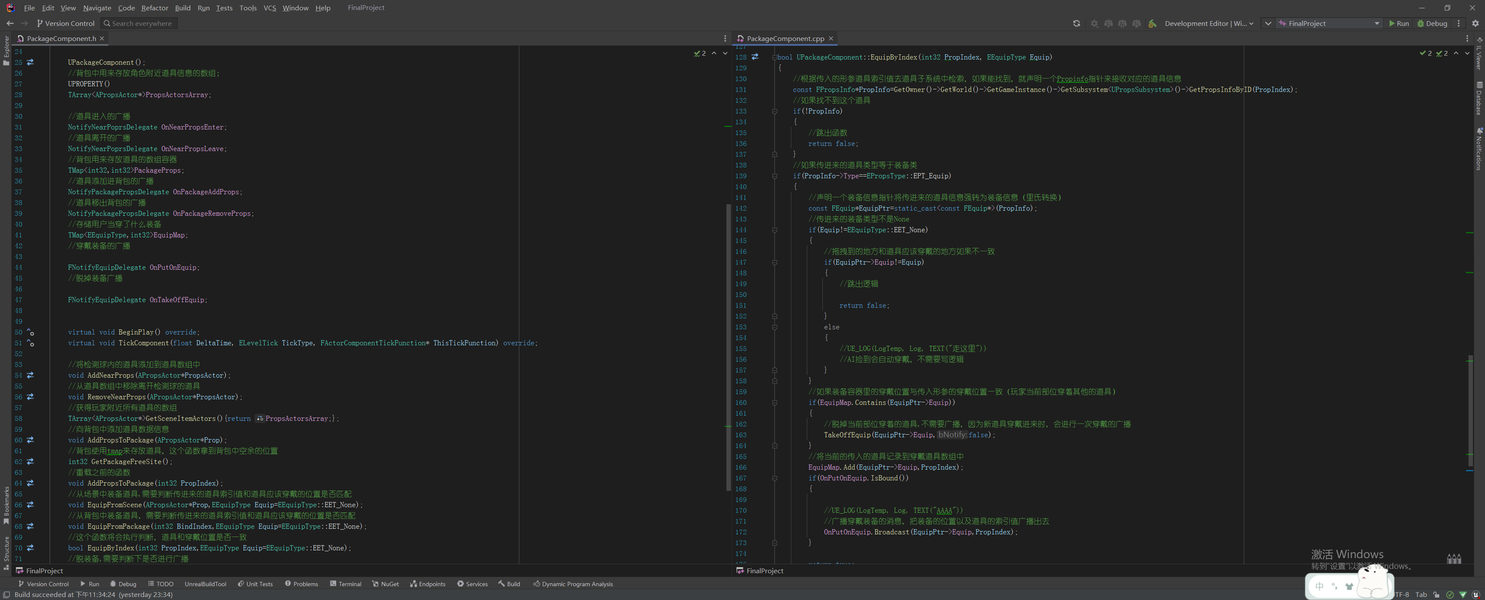1485x600 pixels.
Task: Open right editor tab options menu
Action: (x=1466, y=39)
